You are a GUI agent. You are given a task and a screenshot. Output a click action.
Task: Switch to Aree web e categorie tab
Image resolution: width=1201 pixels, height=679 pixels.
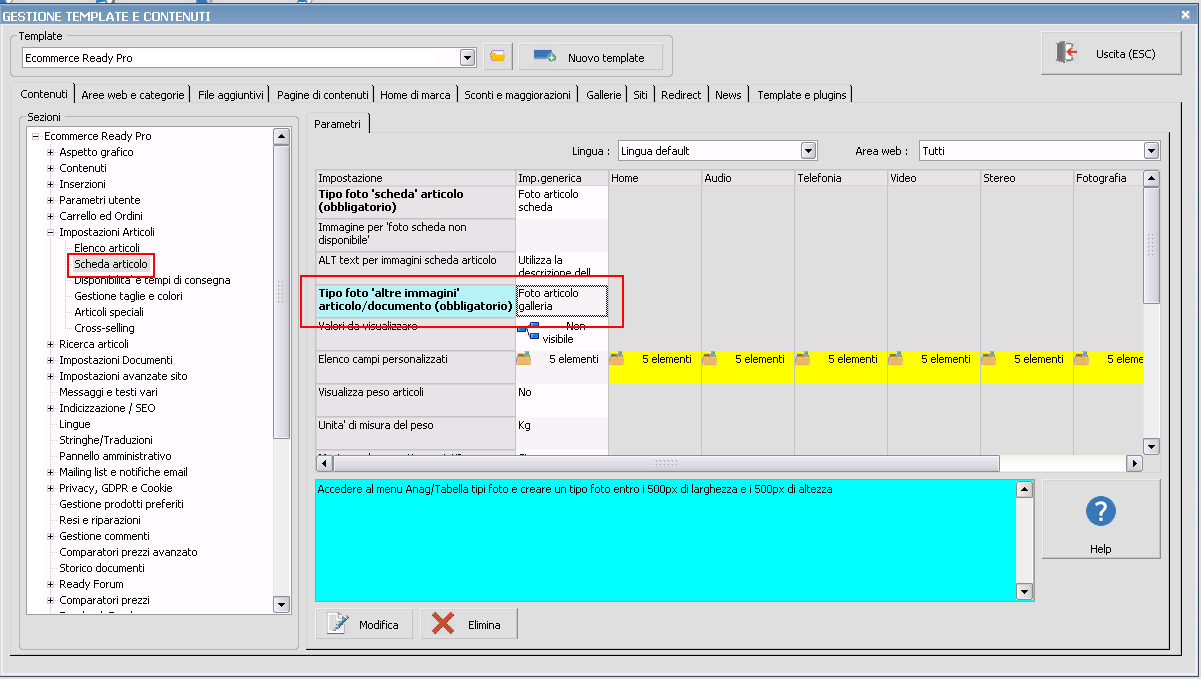click(133, 95)
